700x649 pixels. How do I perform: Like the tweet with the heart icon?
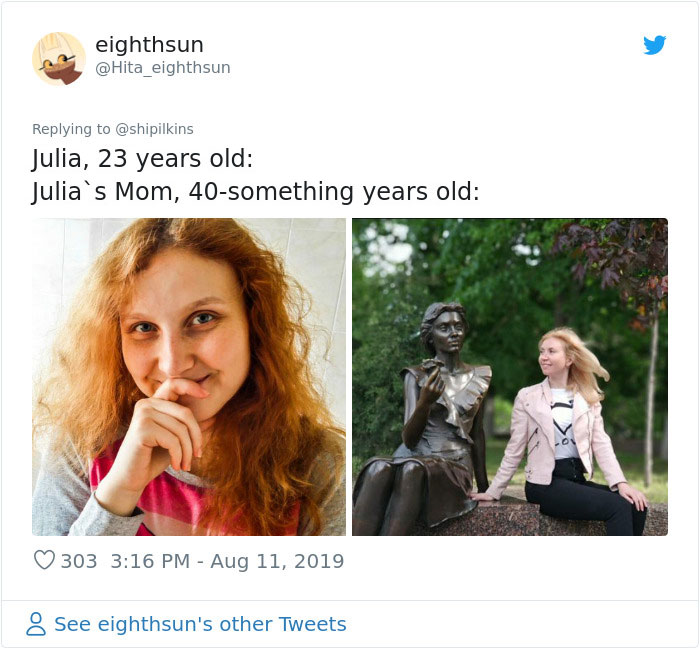coord(44,560)
